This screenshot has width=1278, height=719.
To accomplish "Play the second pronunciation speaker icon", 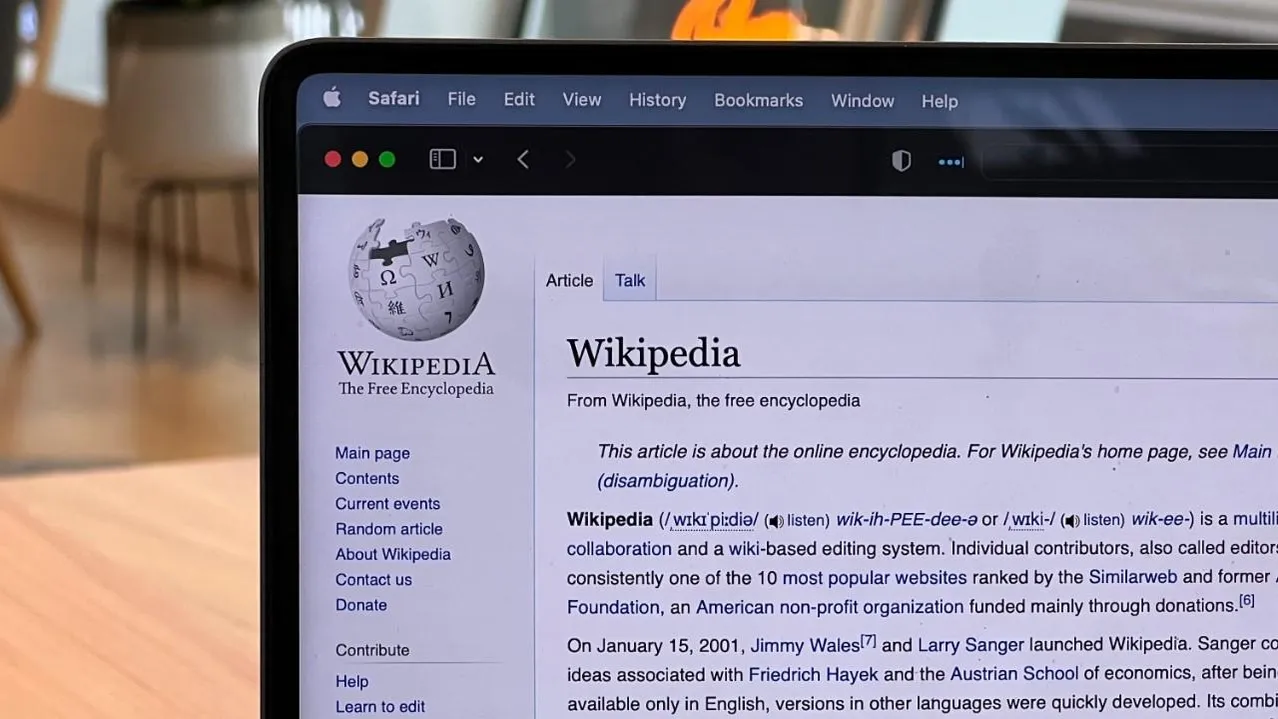I will click(x=1071, y=520).
